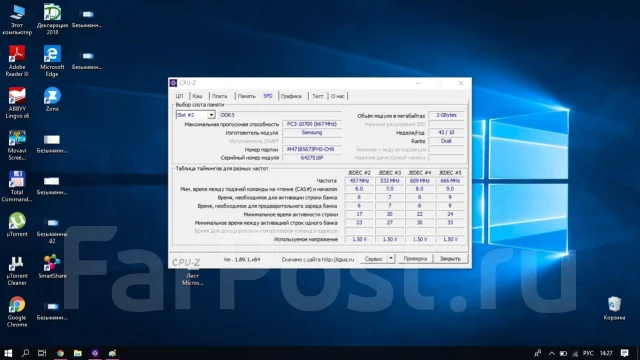Switch to Chrome on the taskbar

click(x=60, y=353)
